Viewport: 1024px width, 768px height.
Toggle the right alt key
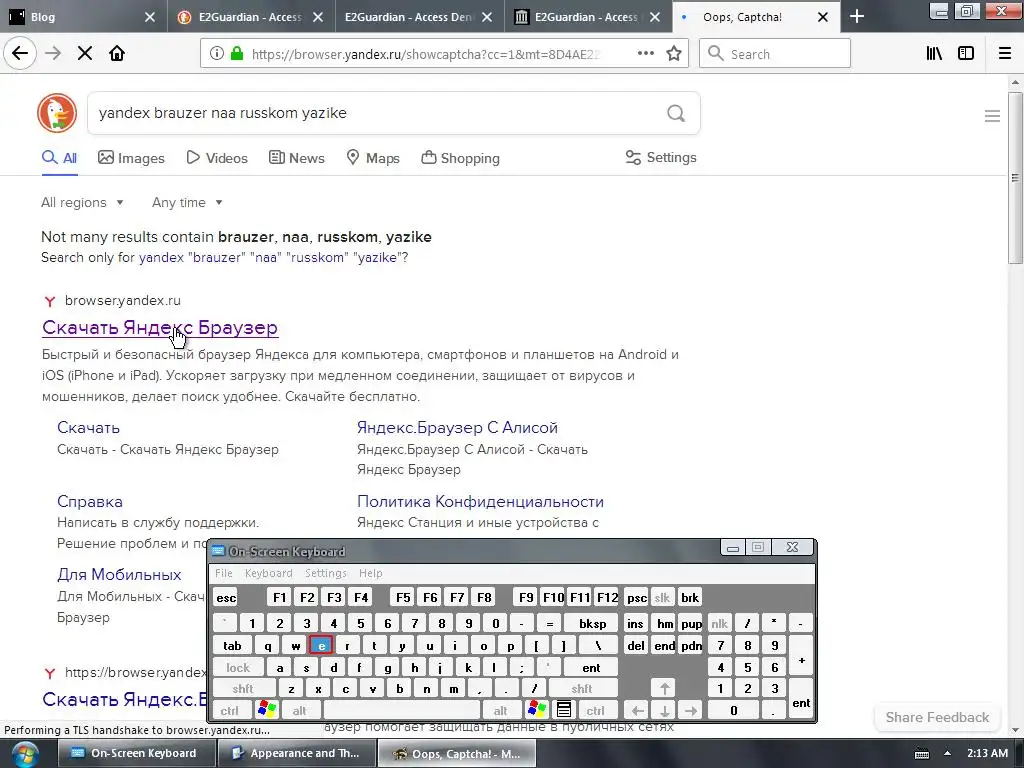coord(500,710)
